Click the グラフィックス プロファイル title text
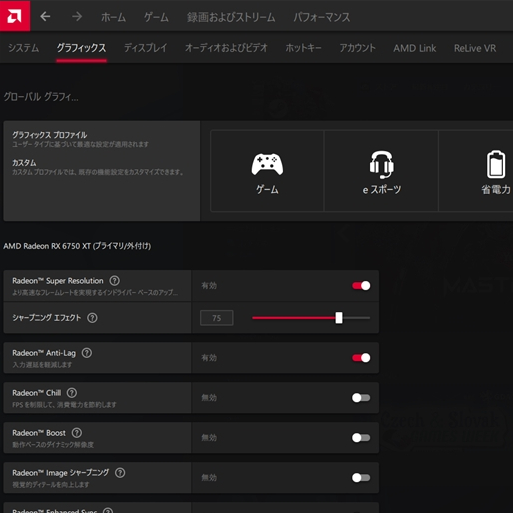 click(50, 135)
